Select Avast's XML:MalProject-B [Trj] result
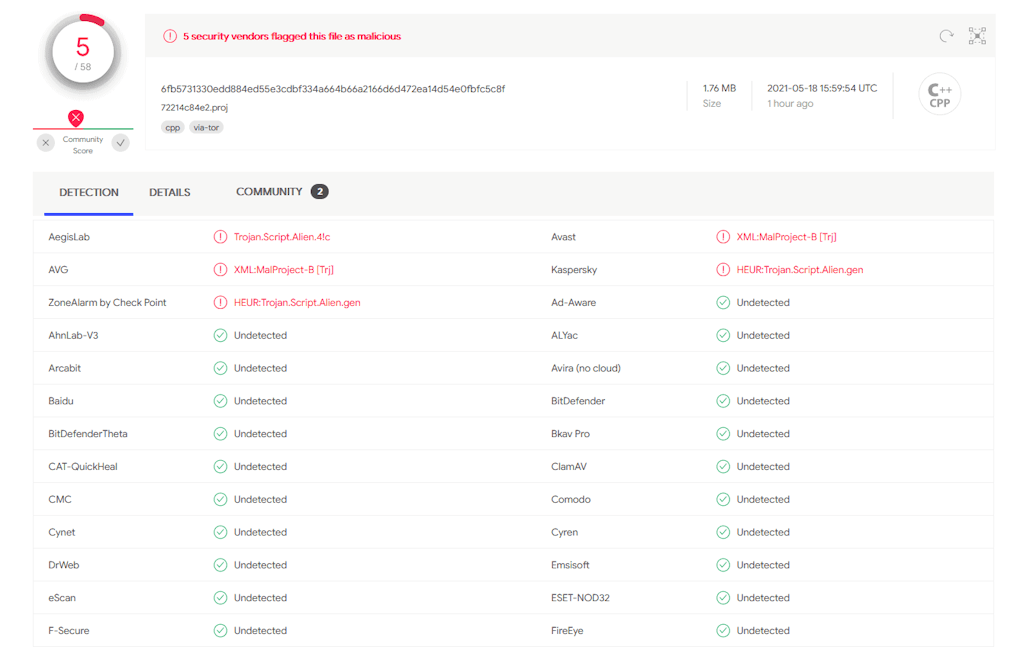The height and width of the screenshot is (647, 1024). tap(786, 237)
